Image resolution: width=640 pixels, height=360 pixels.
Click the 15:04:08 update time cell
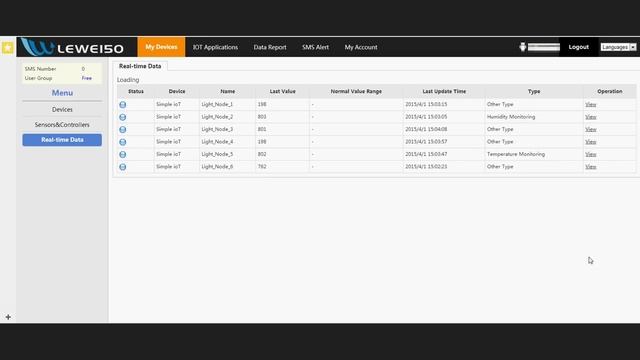[426, 129]
